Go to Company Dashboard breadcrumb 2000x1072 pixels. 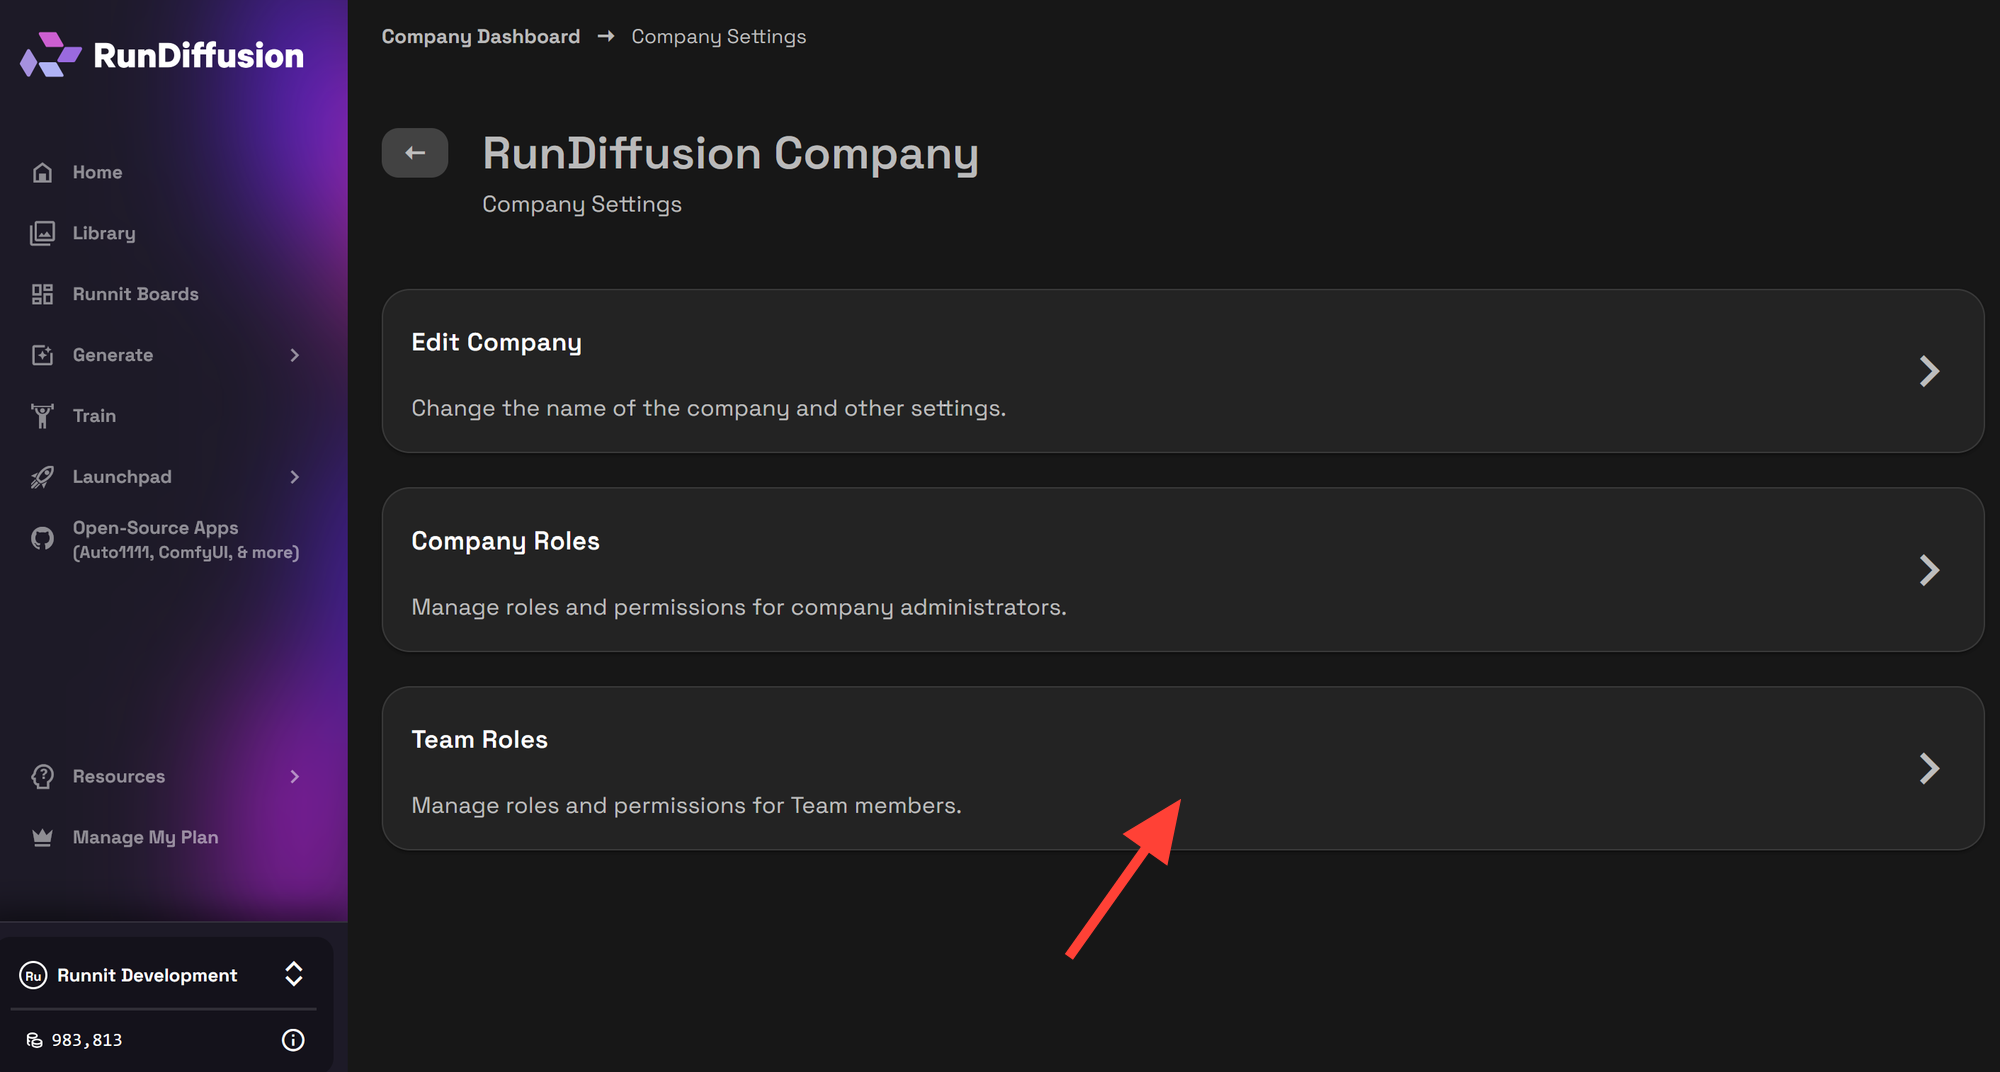(x=480, y=37)
